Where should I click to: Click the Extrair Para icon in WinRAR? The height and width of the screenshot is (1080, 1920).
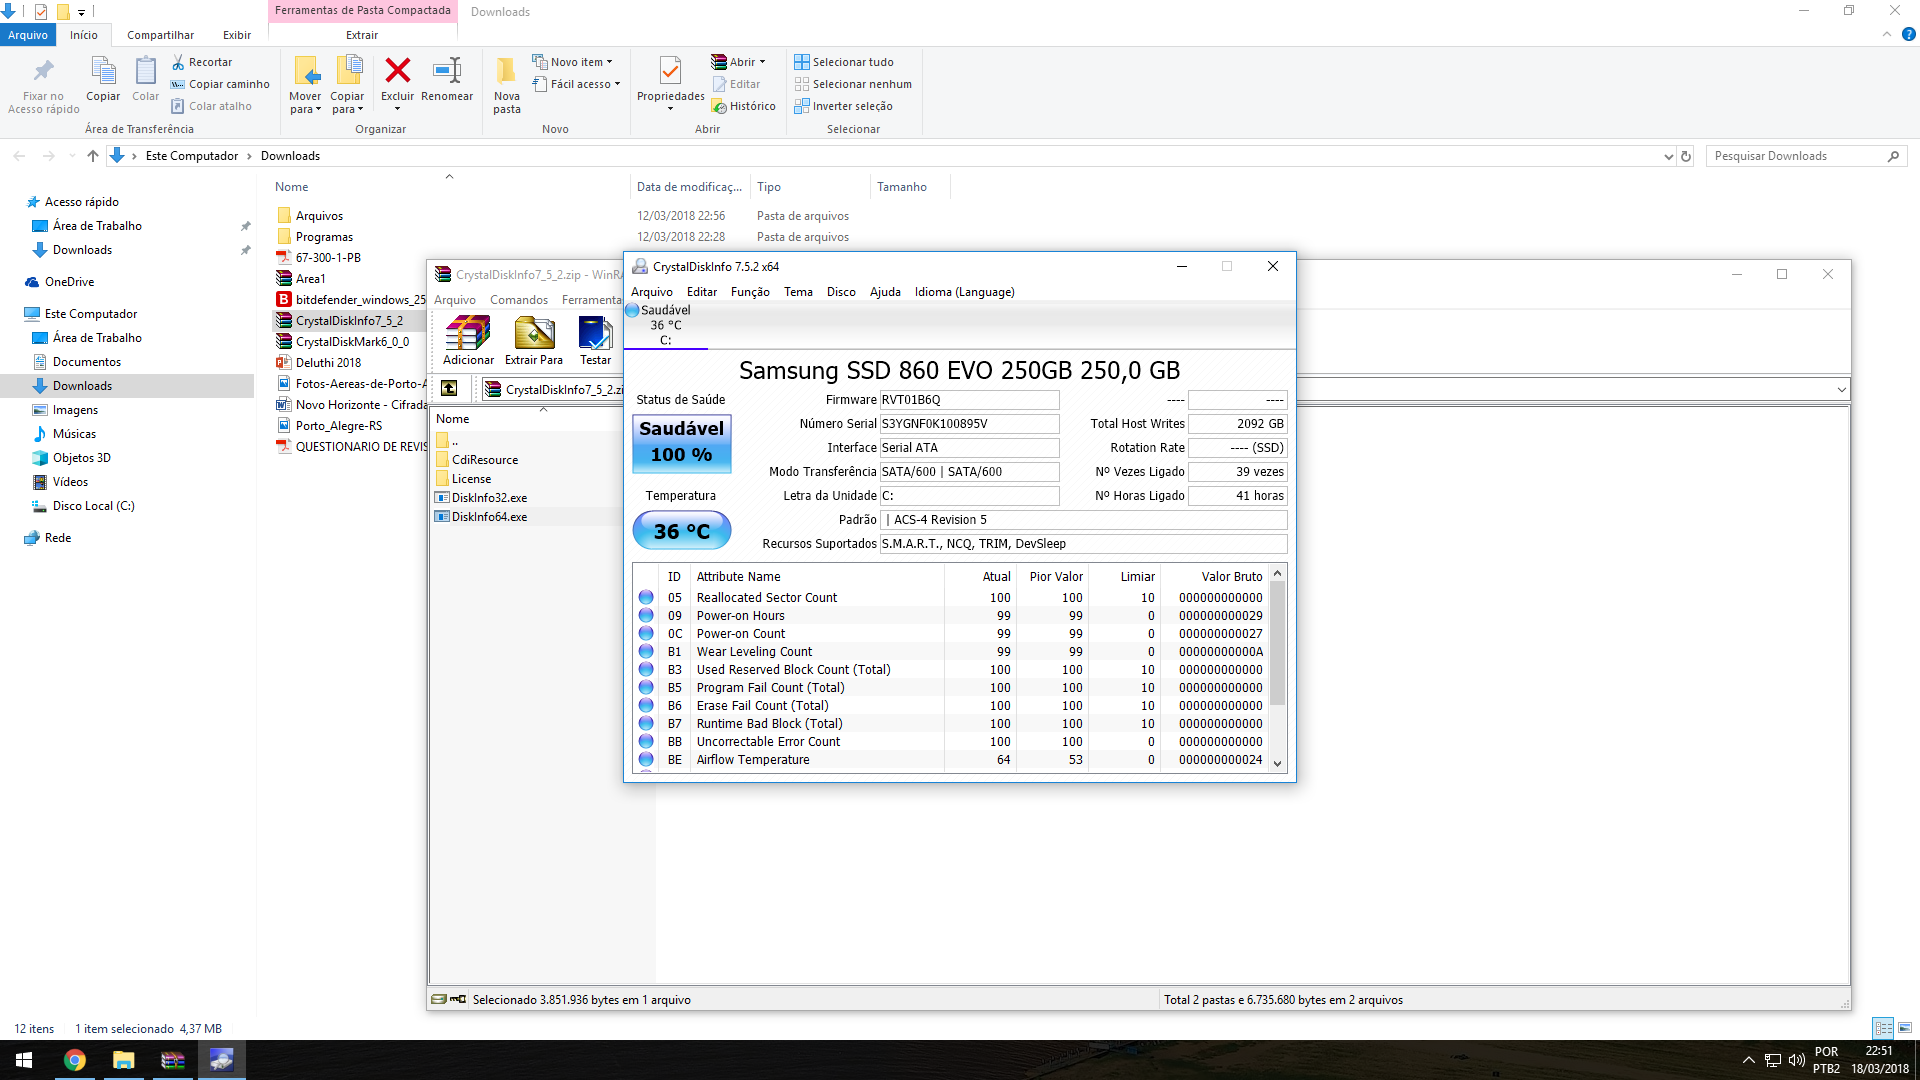tap(534, 333)
